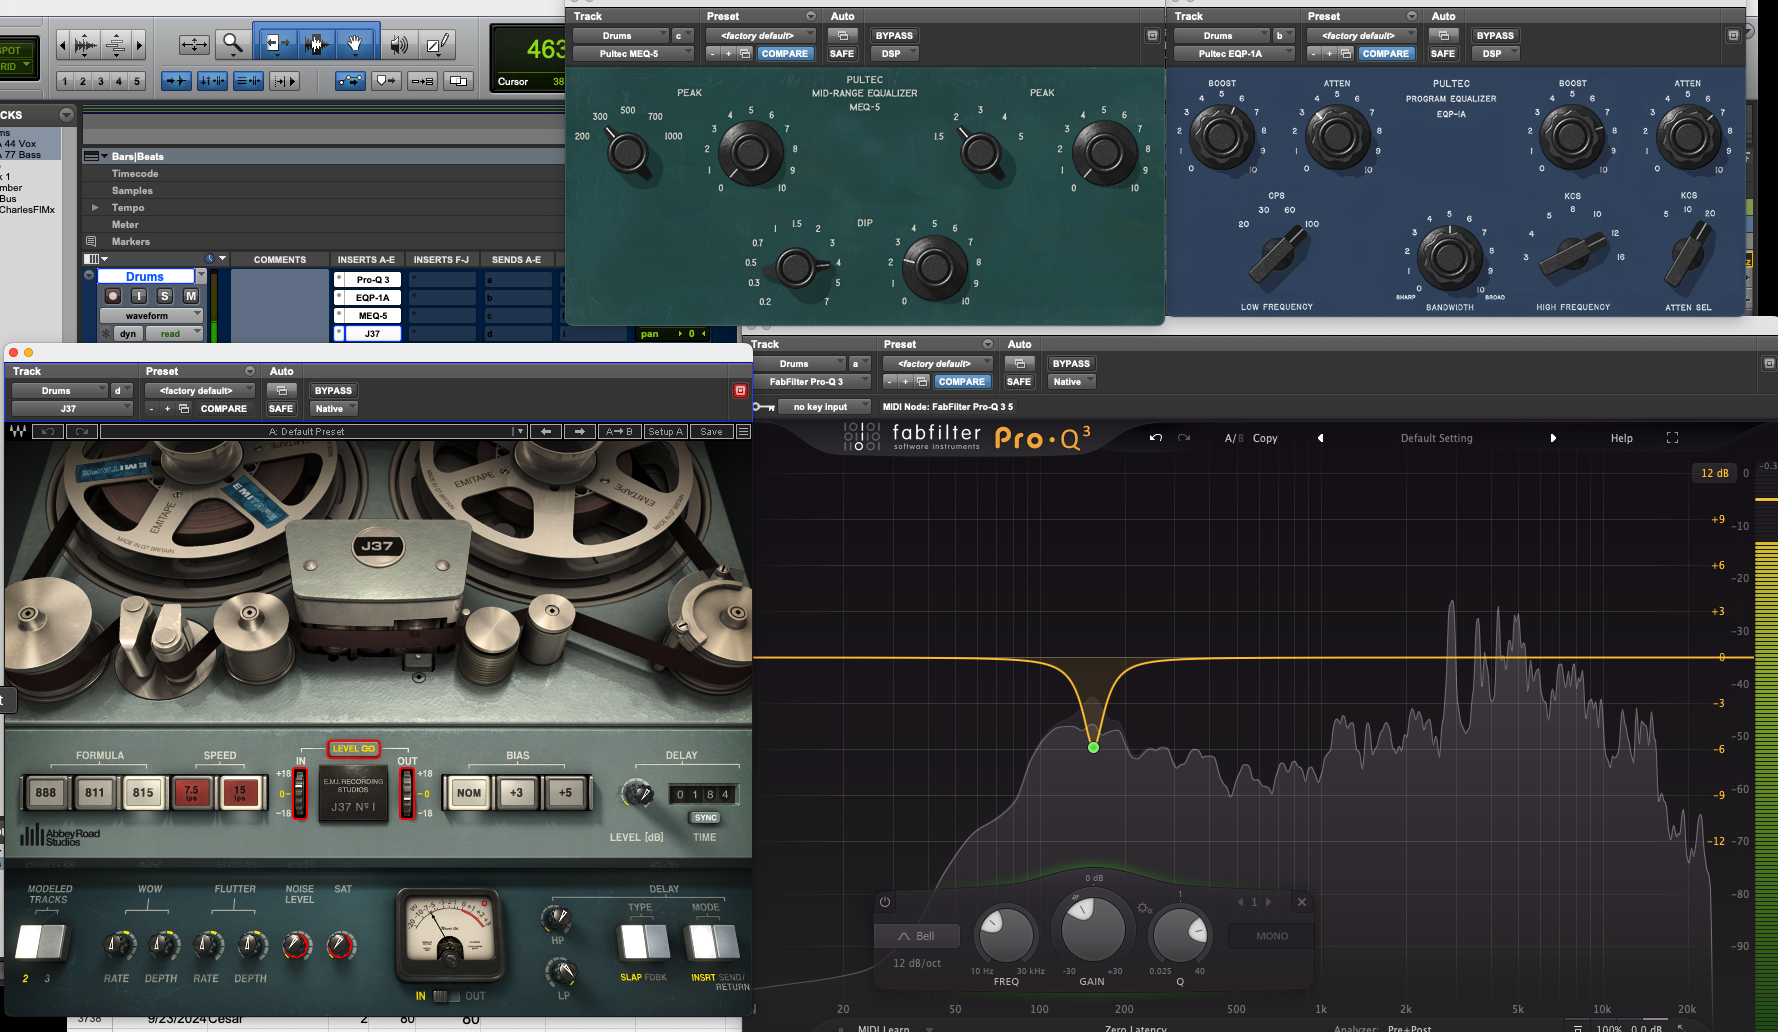Toggle BYPASS in J37 plugin window
Viewport: 1778px width, 1032px height.
pyautogui.click(x=333, y=391)
